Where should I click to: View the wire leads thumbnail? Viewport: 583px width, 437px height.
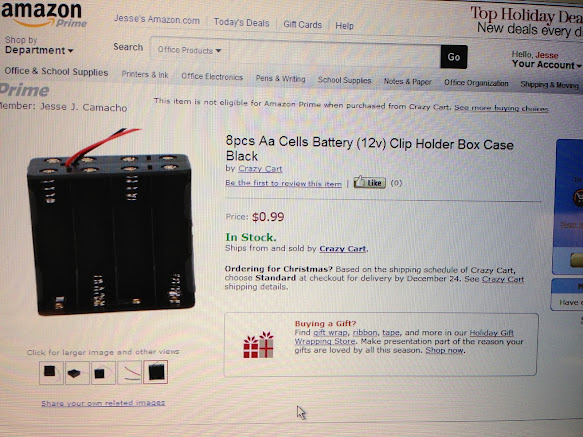[x=129, y=373]
